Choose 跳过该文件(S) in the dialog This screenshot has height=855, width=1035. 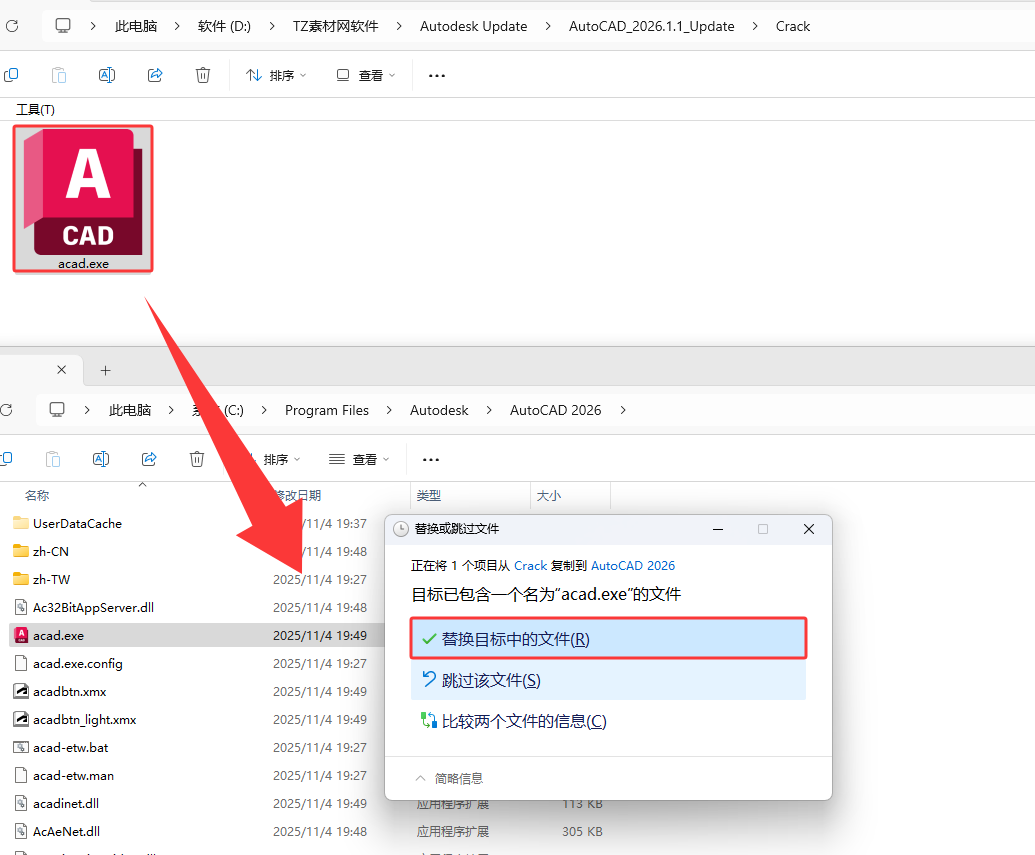[x=608, y=680]
